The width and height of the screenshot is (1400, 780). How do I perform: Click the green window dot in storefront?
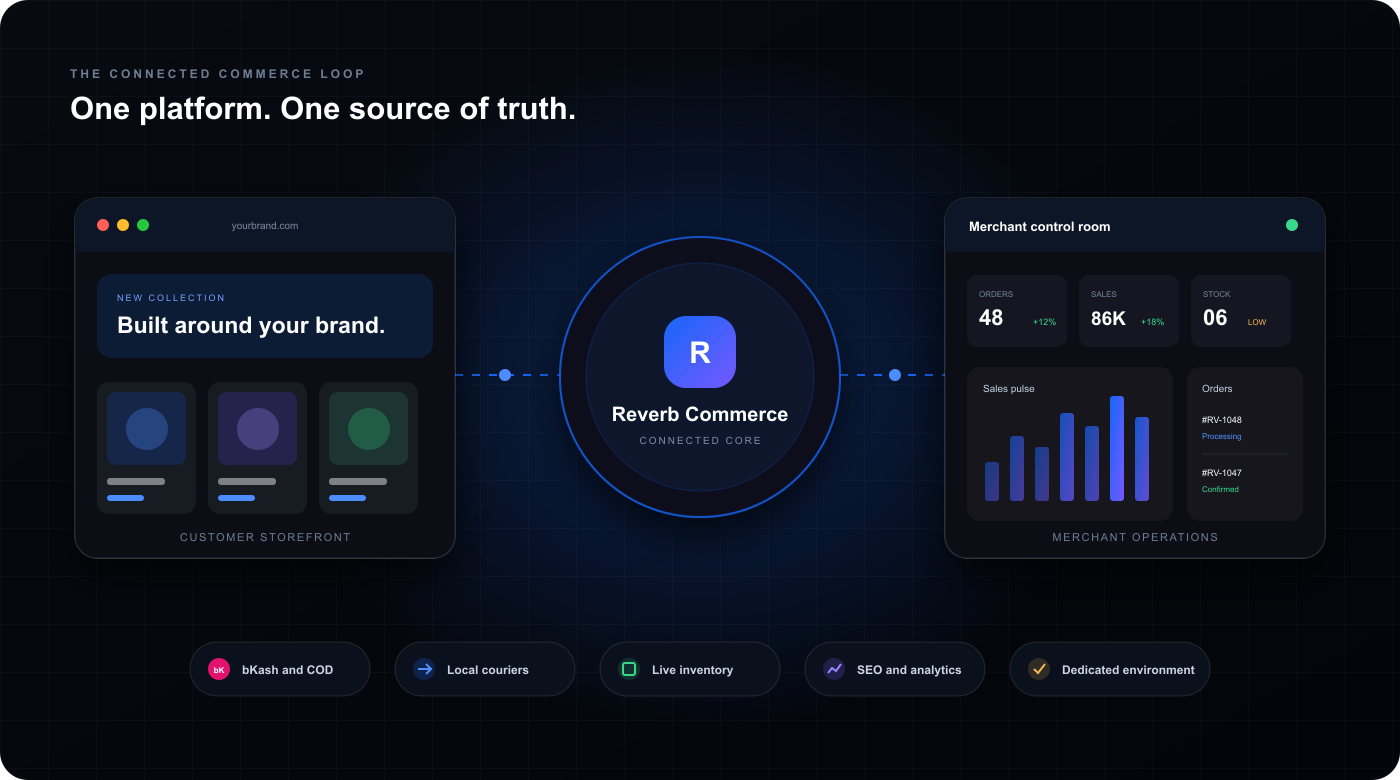143,225
